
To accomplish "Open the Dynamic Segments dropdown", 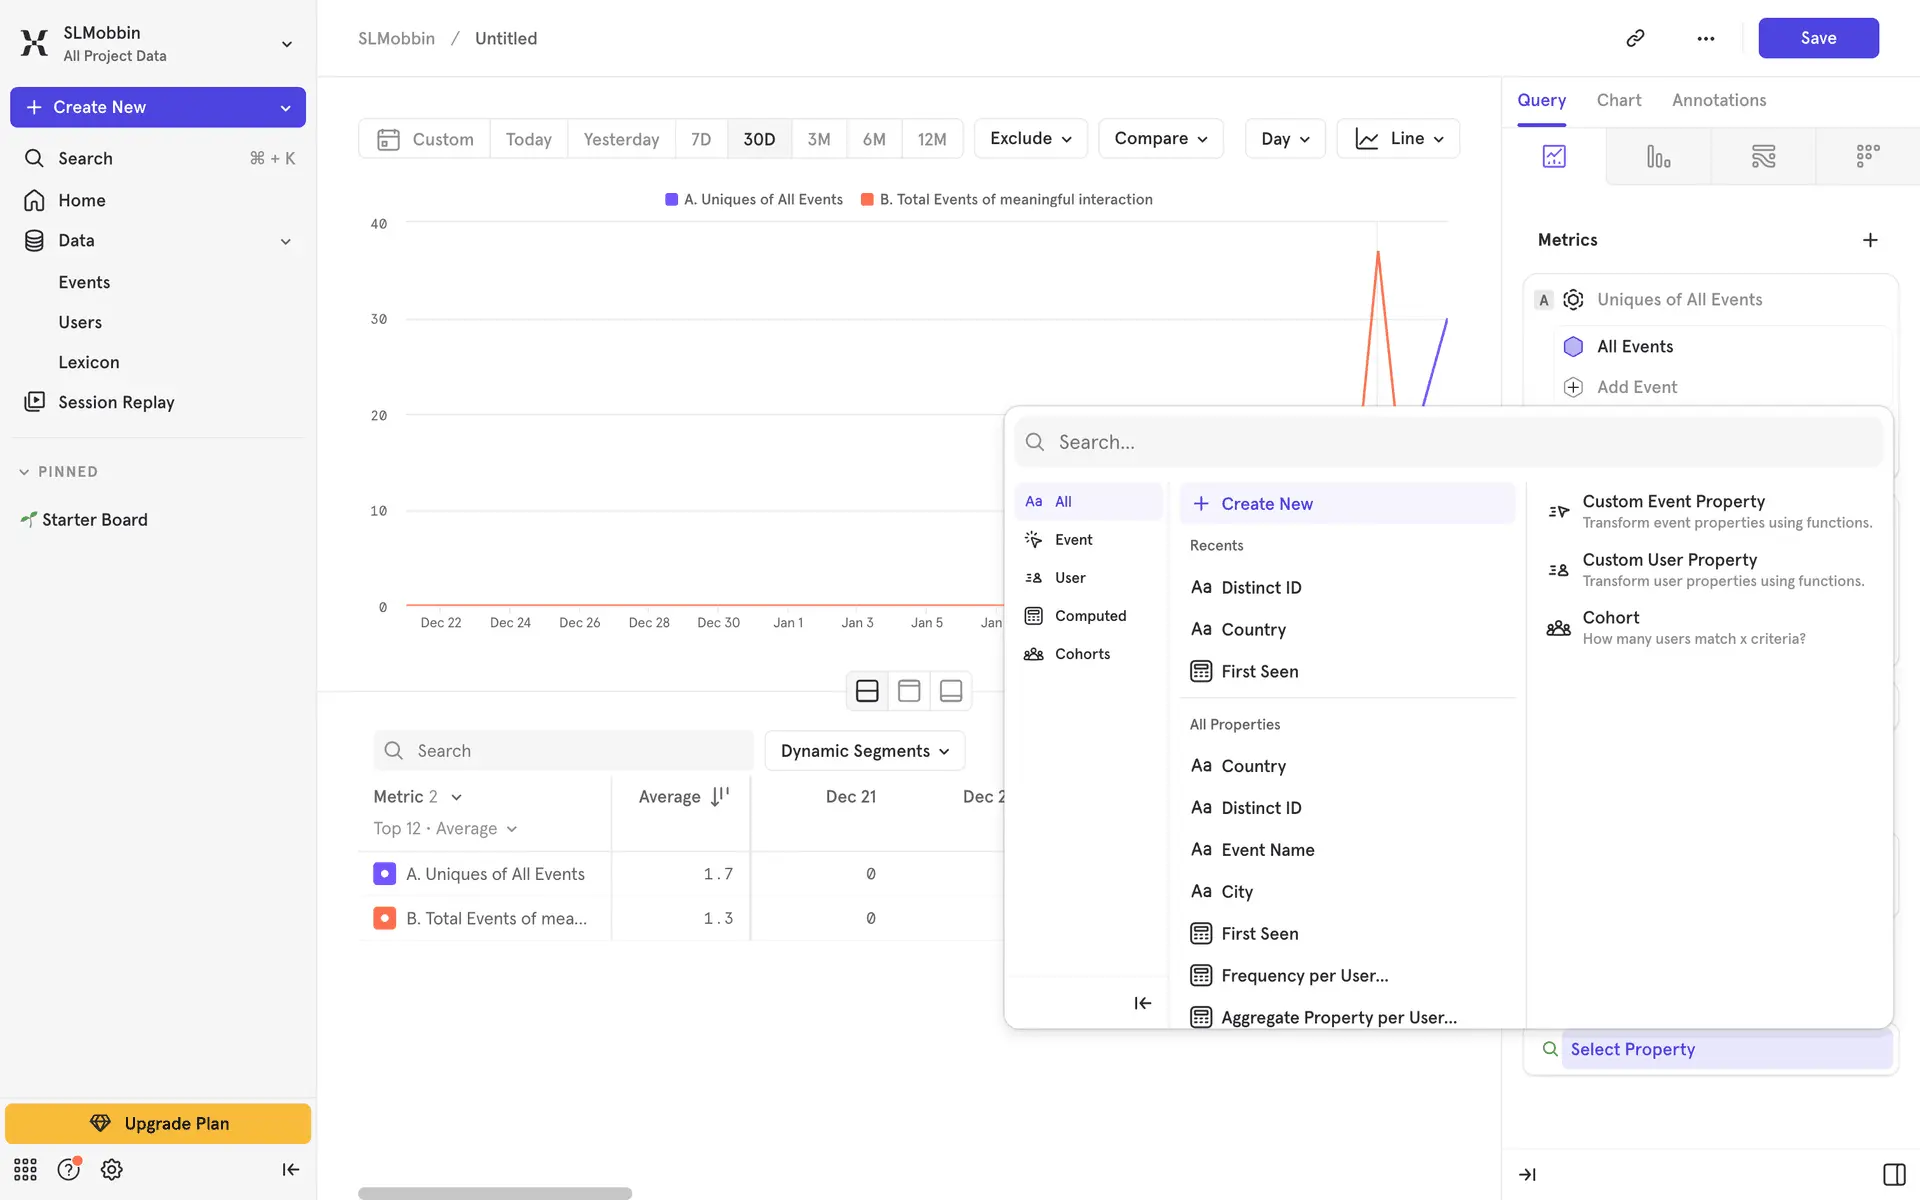I will (864, 751).
